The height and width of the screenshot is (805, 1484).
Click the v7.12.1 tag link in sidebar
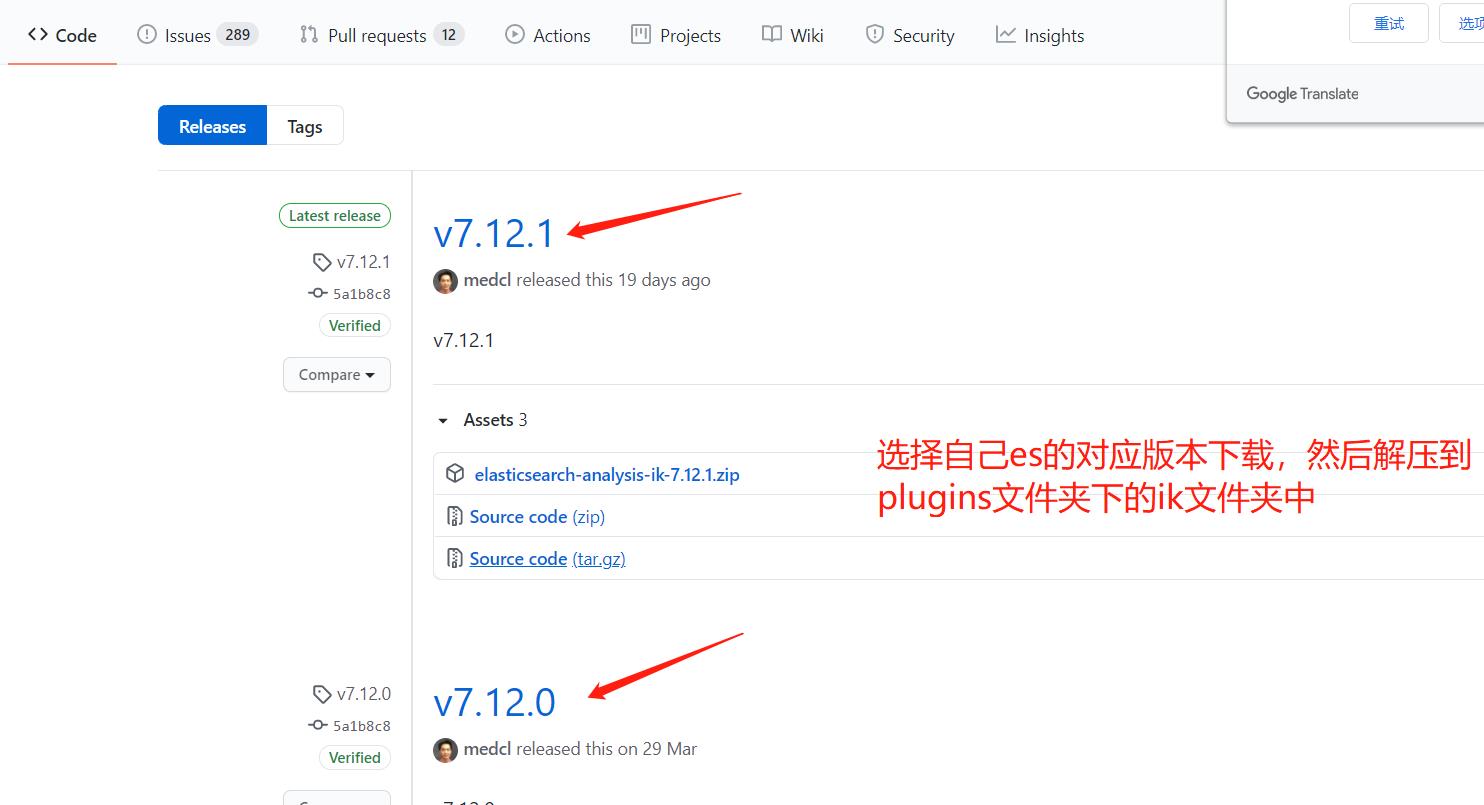[x=364, y=262]
